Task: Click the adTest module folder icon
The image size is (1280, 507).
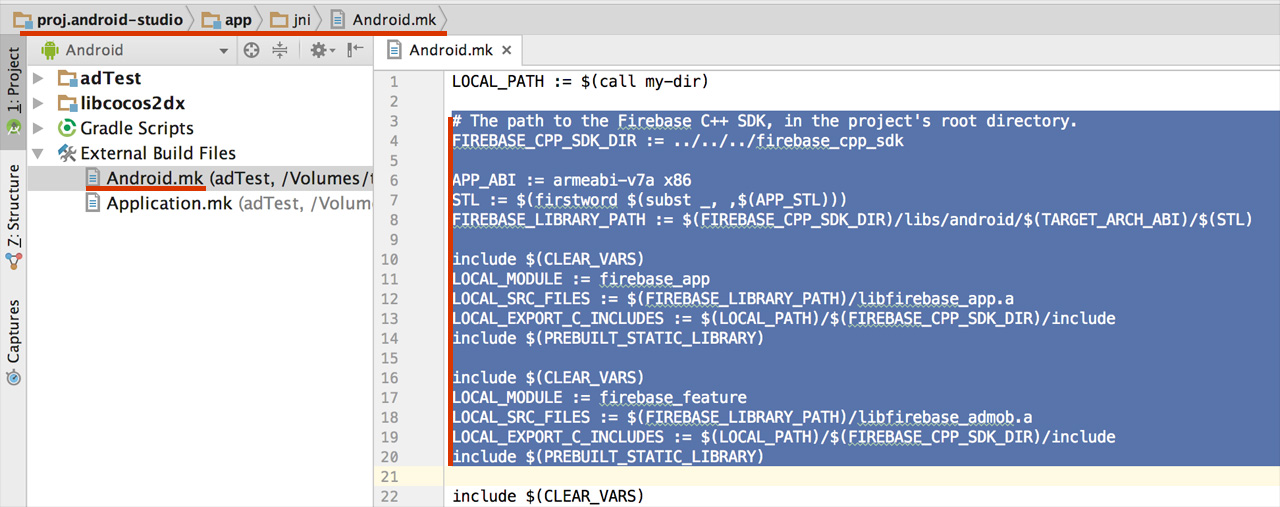Action: [67, 78]
